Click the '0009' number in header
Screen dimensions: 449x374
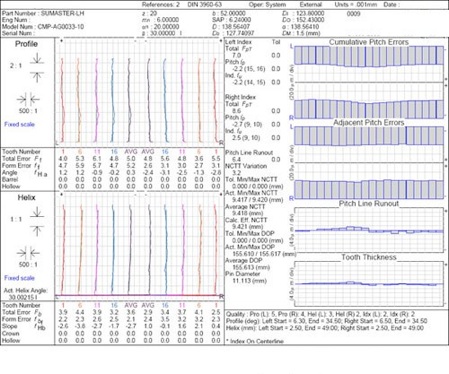coord(353,14)
